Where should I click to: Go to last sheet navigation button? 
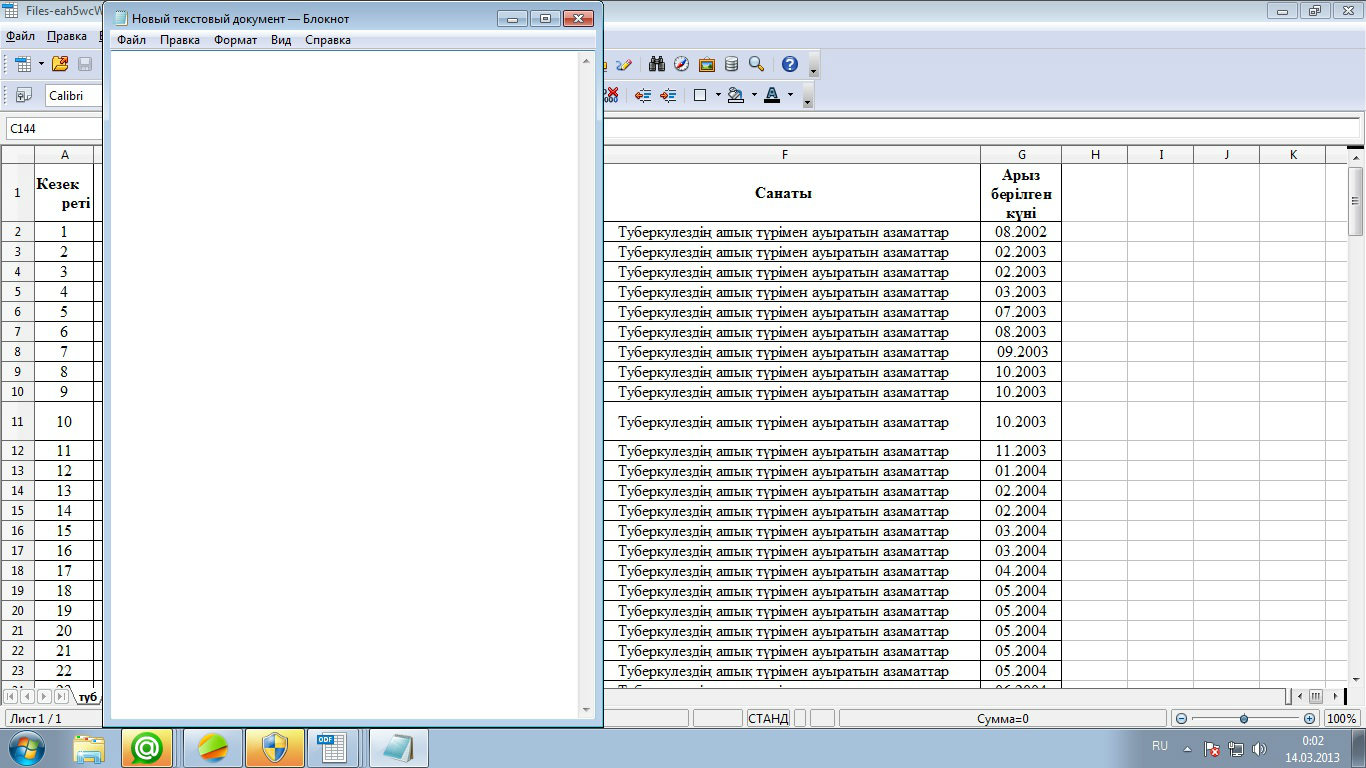click(62, 696)
